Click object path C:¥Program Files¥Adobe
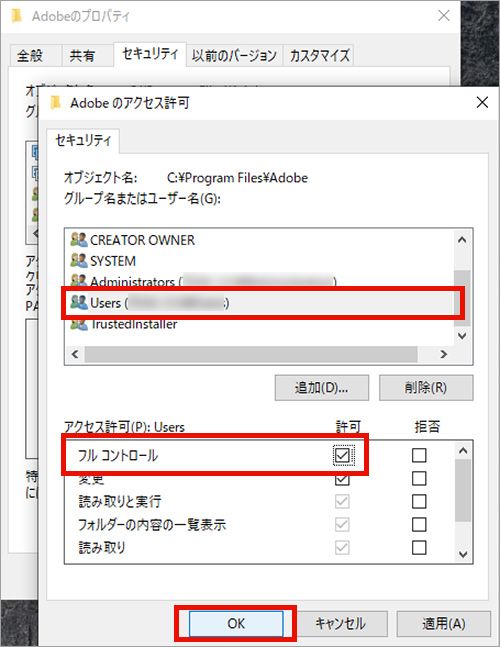This screenshot has height=647, width=500. coord(237,178)
